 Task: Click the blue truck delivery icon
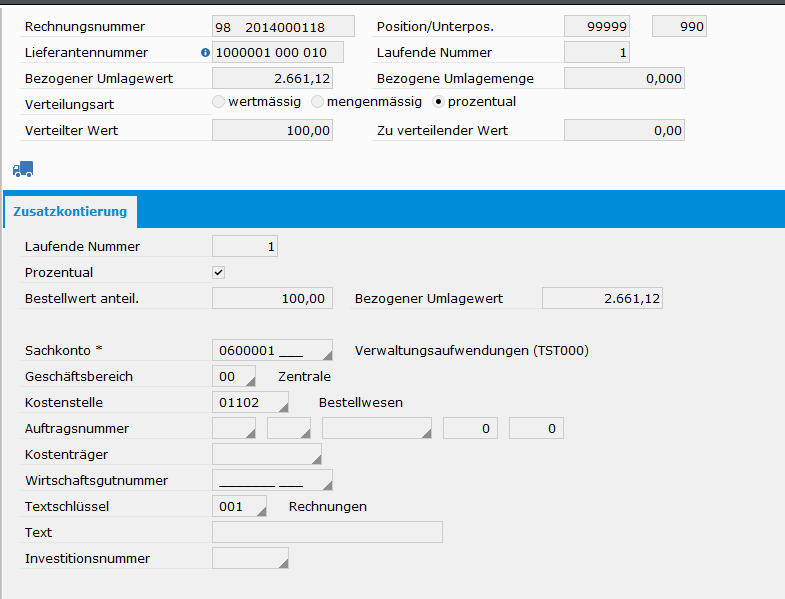[x=23, y=169]
